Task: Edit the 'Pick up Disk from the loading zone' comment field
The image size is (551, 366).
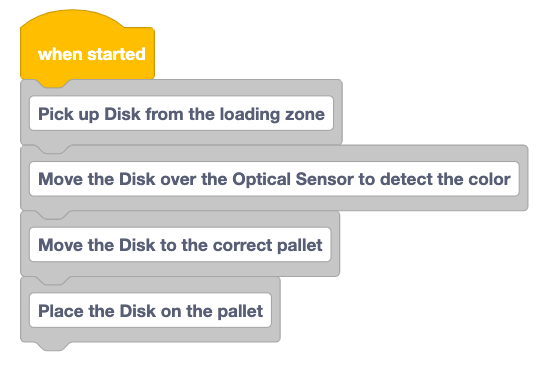Action: click(x=181, y=113)
